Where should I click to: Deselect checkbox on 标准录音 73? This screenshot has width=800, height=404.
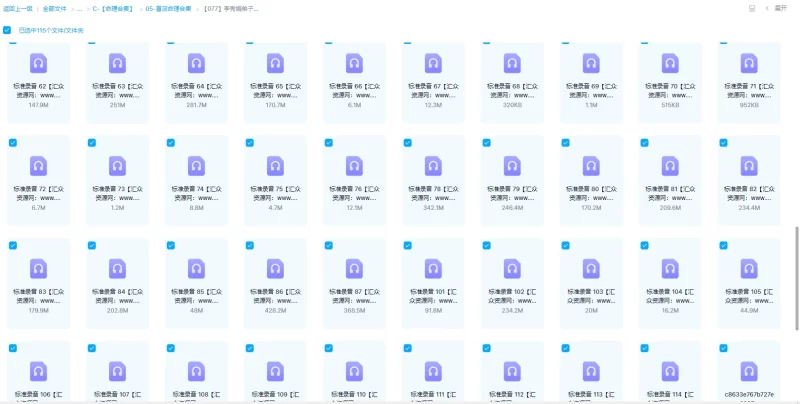91,143
